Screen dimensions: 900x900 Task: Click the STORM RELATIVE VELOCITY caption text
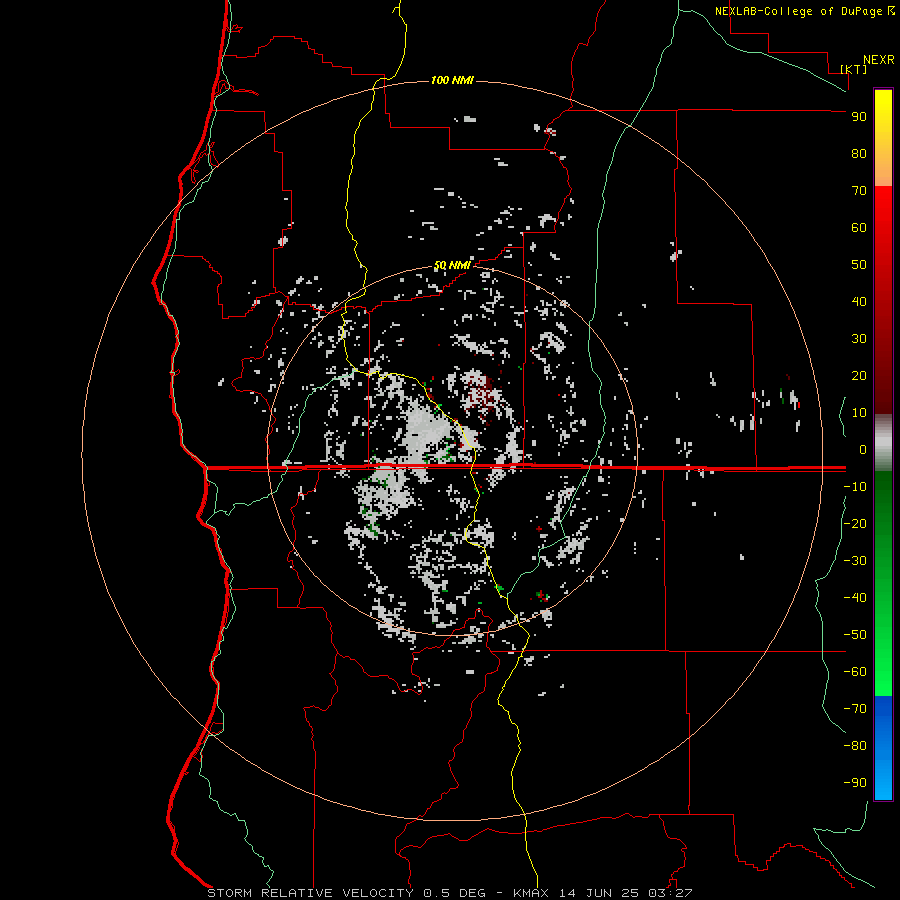(310, 893)
